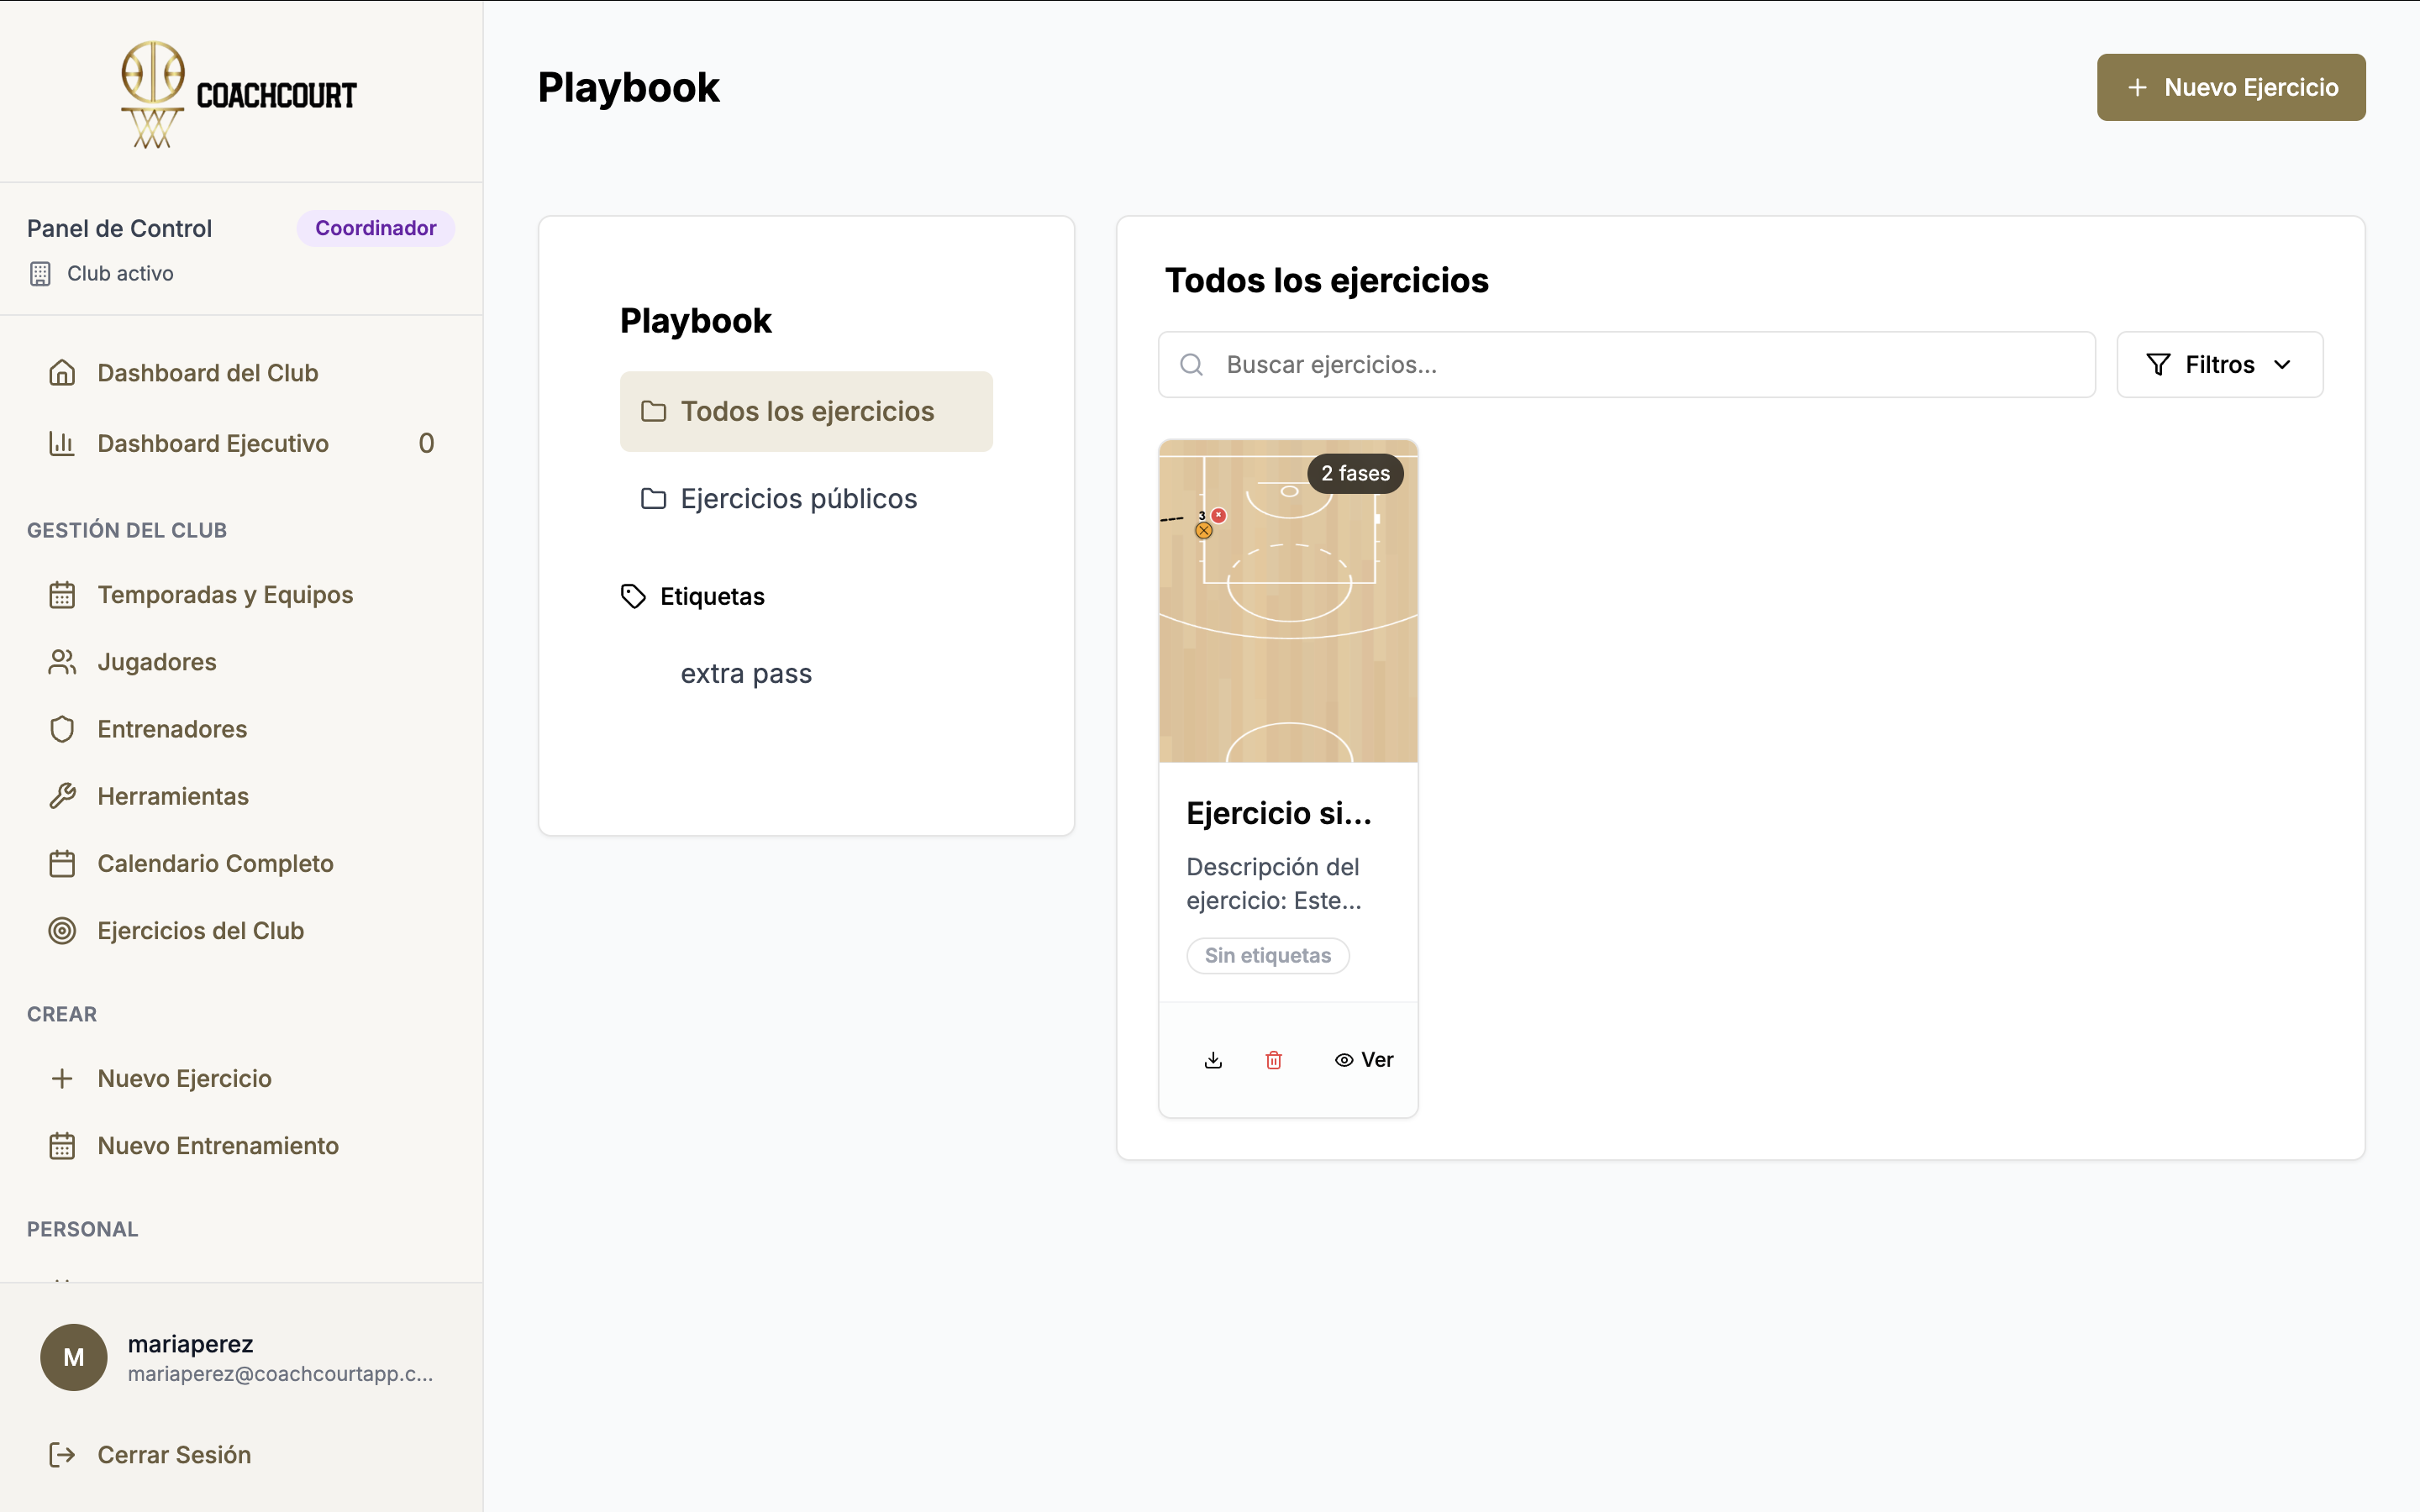Open Calendario Completo from the sidebar
The width and height of the screenshot is (2420, 1512).
click(216, 863)
